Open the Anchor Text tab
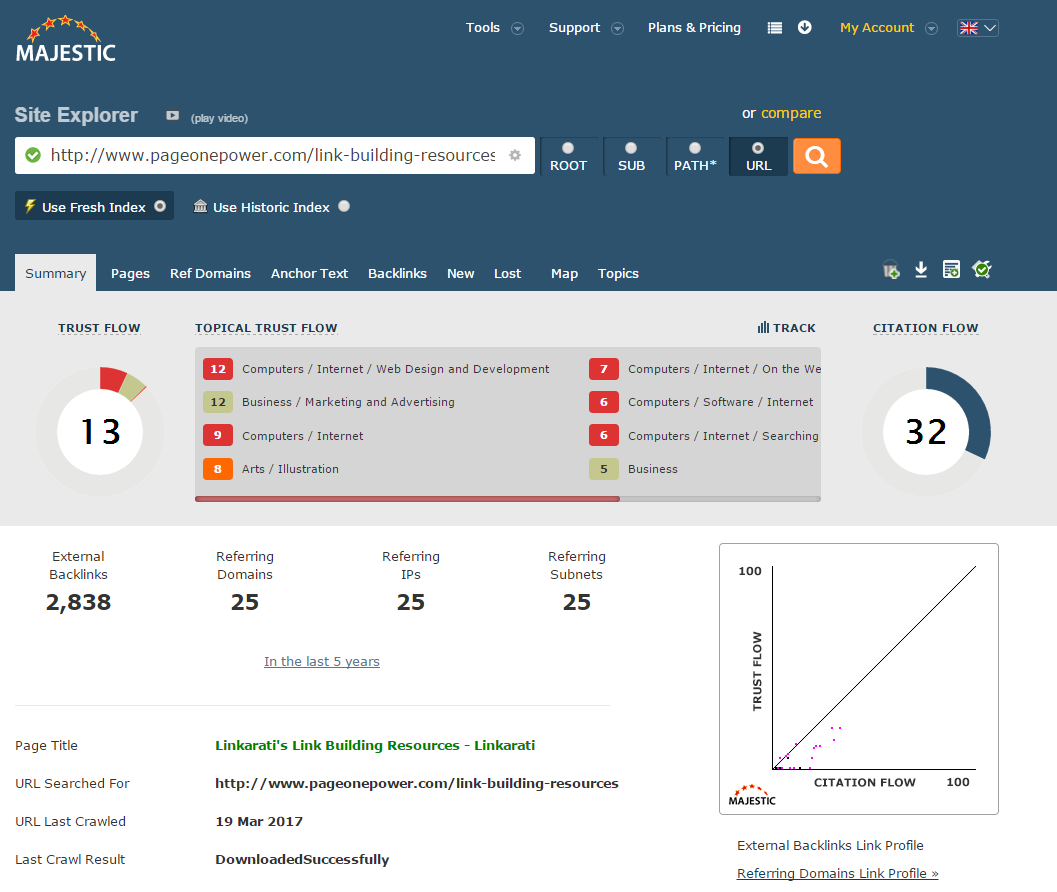The height and width of the screenshot is (892, 1057). 309,273
